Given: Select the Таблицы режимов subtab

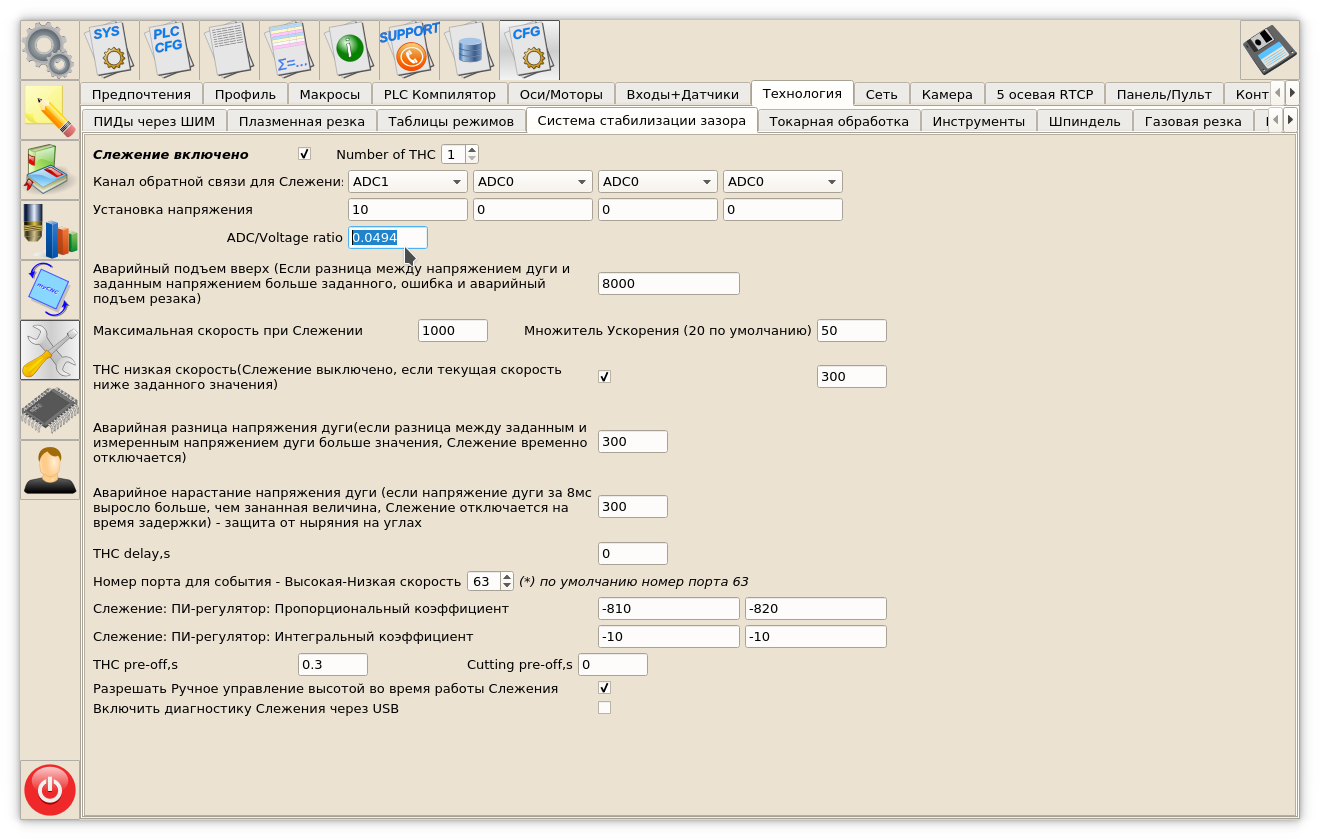Looking at the screenshot, I should click(451, 121).
